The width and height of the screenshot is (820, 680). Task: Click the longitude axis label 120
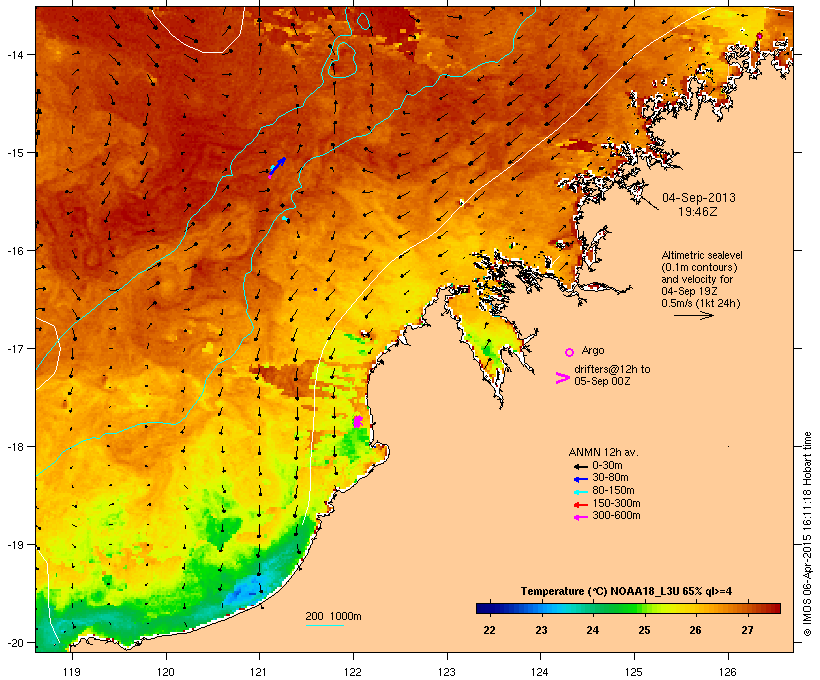166,672
